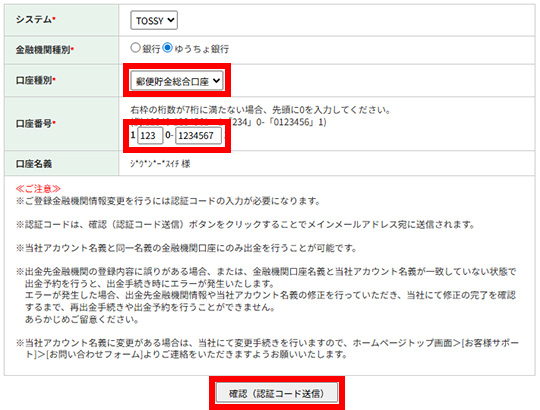Image resolution: width=540 pixels, height=410 pixels.
Task: Click the account number field containing 1234567
Action: (198, 136)
